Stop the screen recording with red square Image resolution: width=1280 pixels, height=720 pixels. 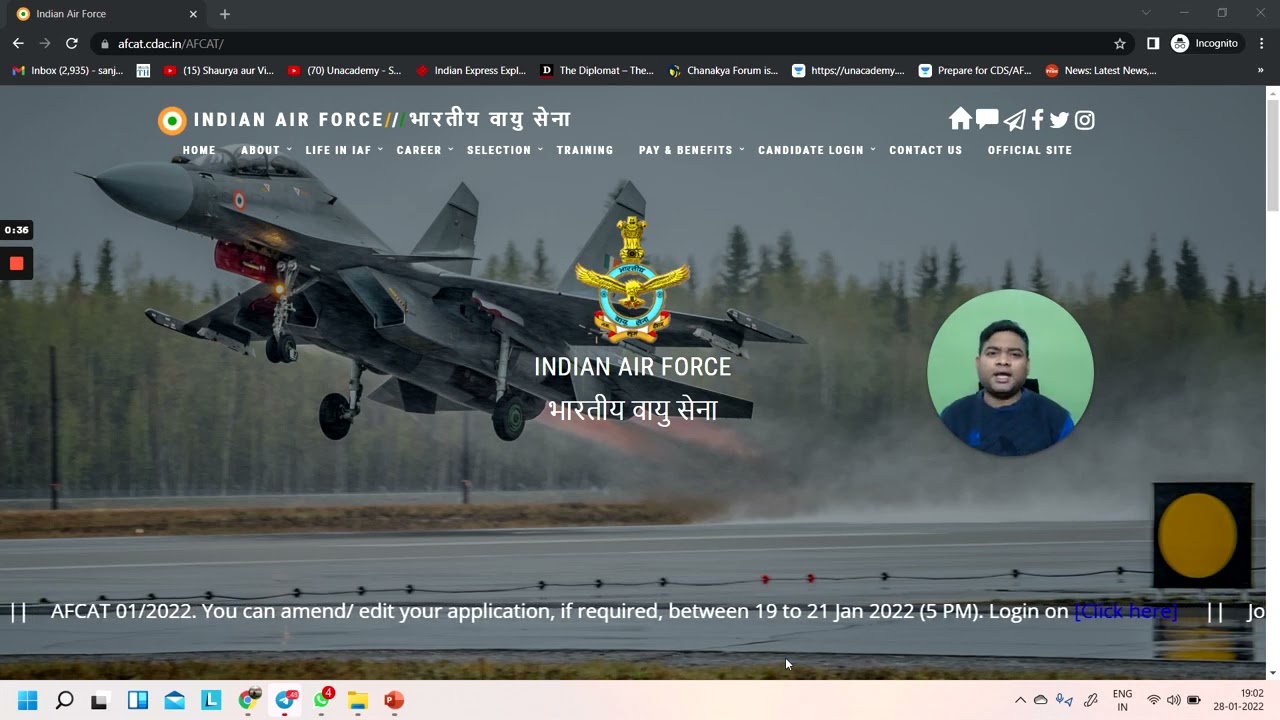[x=17, y=263]
